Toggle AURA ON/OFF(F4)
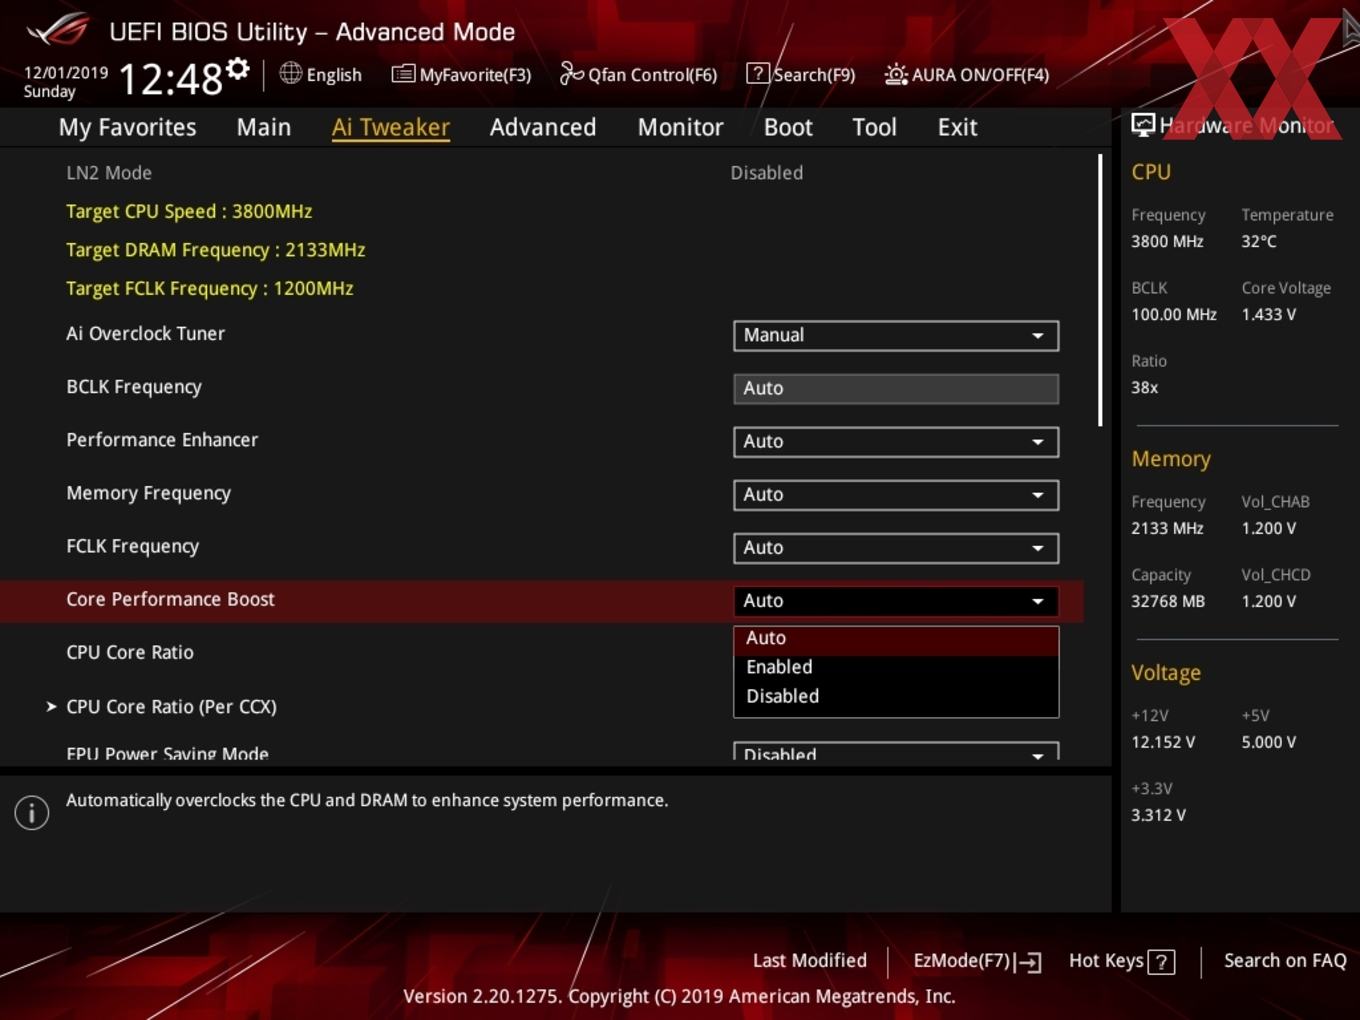 967,74
